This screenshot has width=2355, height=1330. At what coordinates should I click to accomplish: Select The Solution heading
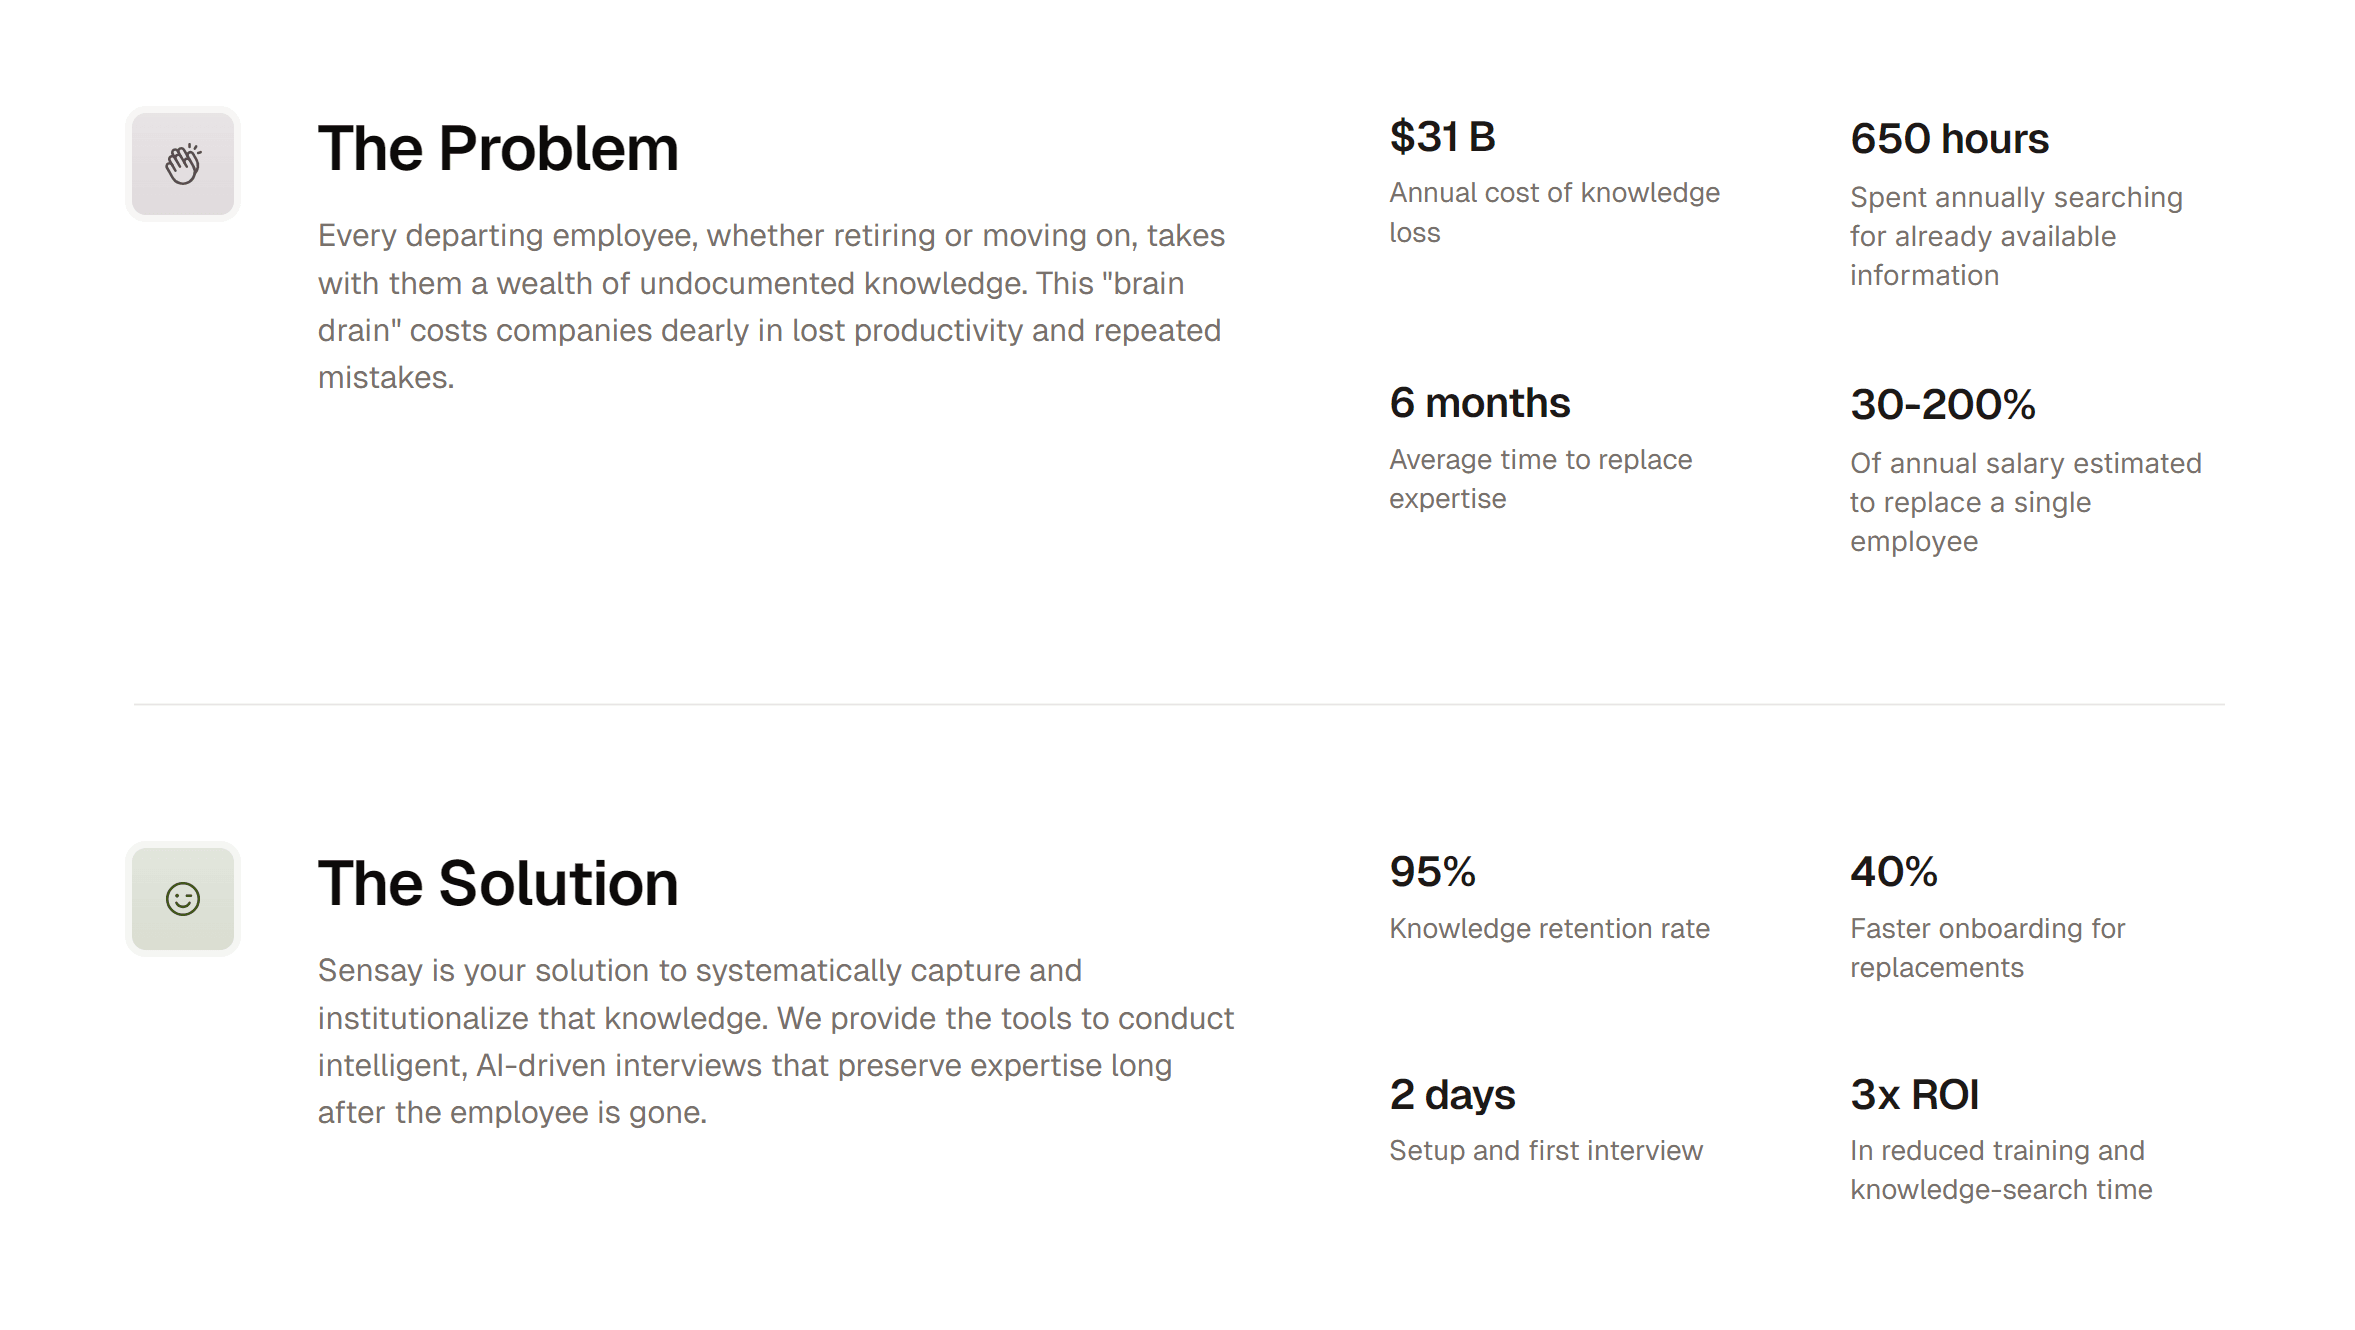[x=498, y=884]
